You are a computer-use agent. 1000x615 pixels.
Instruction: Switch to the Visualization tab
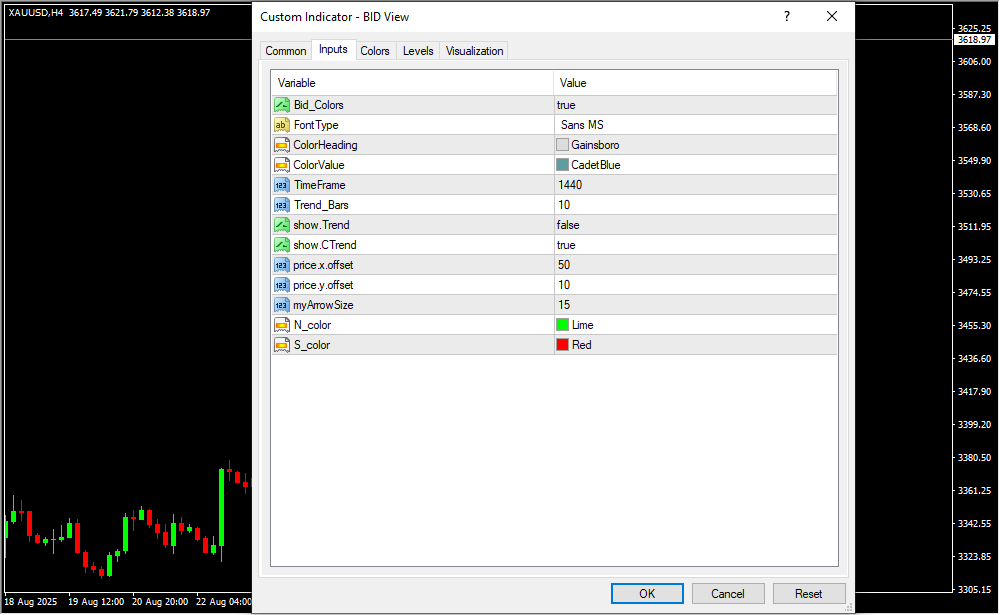pos(474,51)
